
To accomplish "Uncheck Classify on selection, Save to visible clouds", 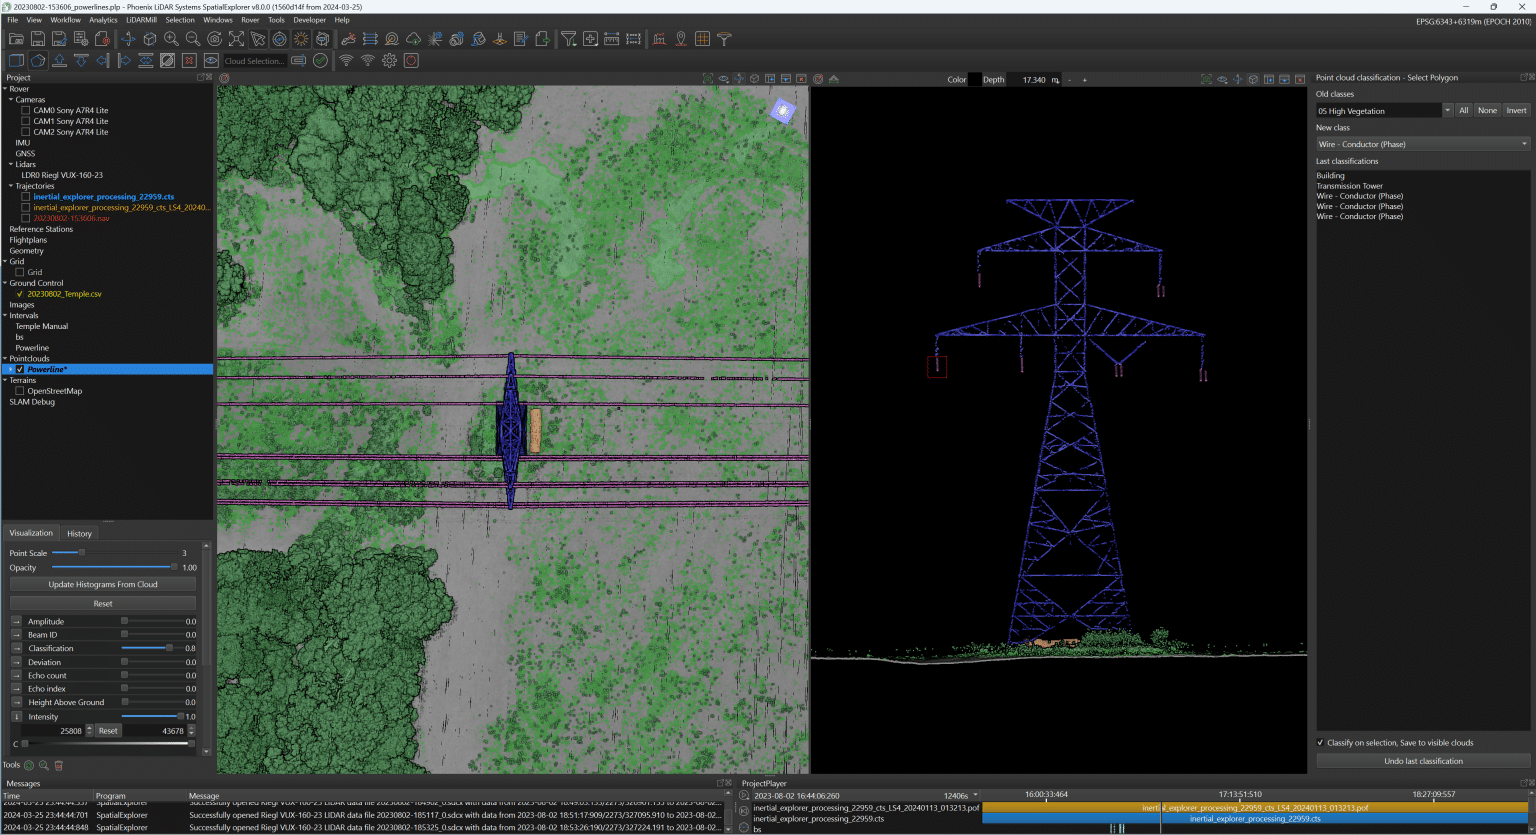I will tap(1321, 742).
